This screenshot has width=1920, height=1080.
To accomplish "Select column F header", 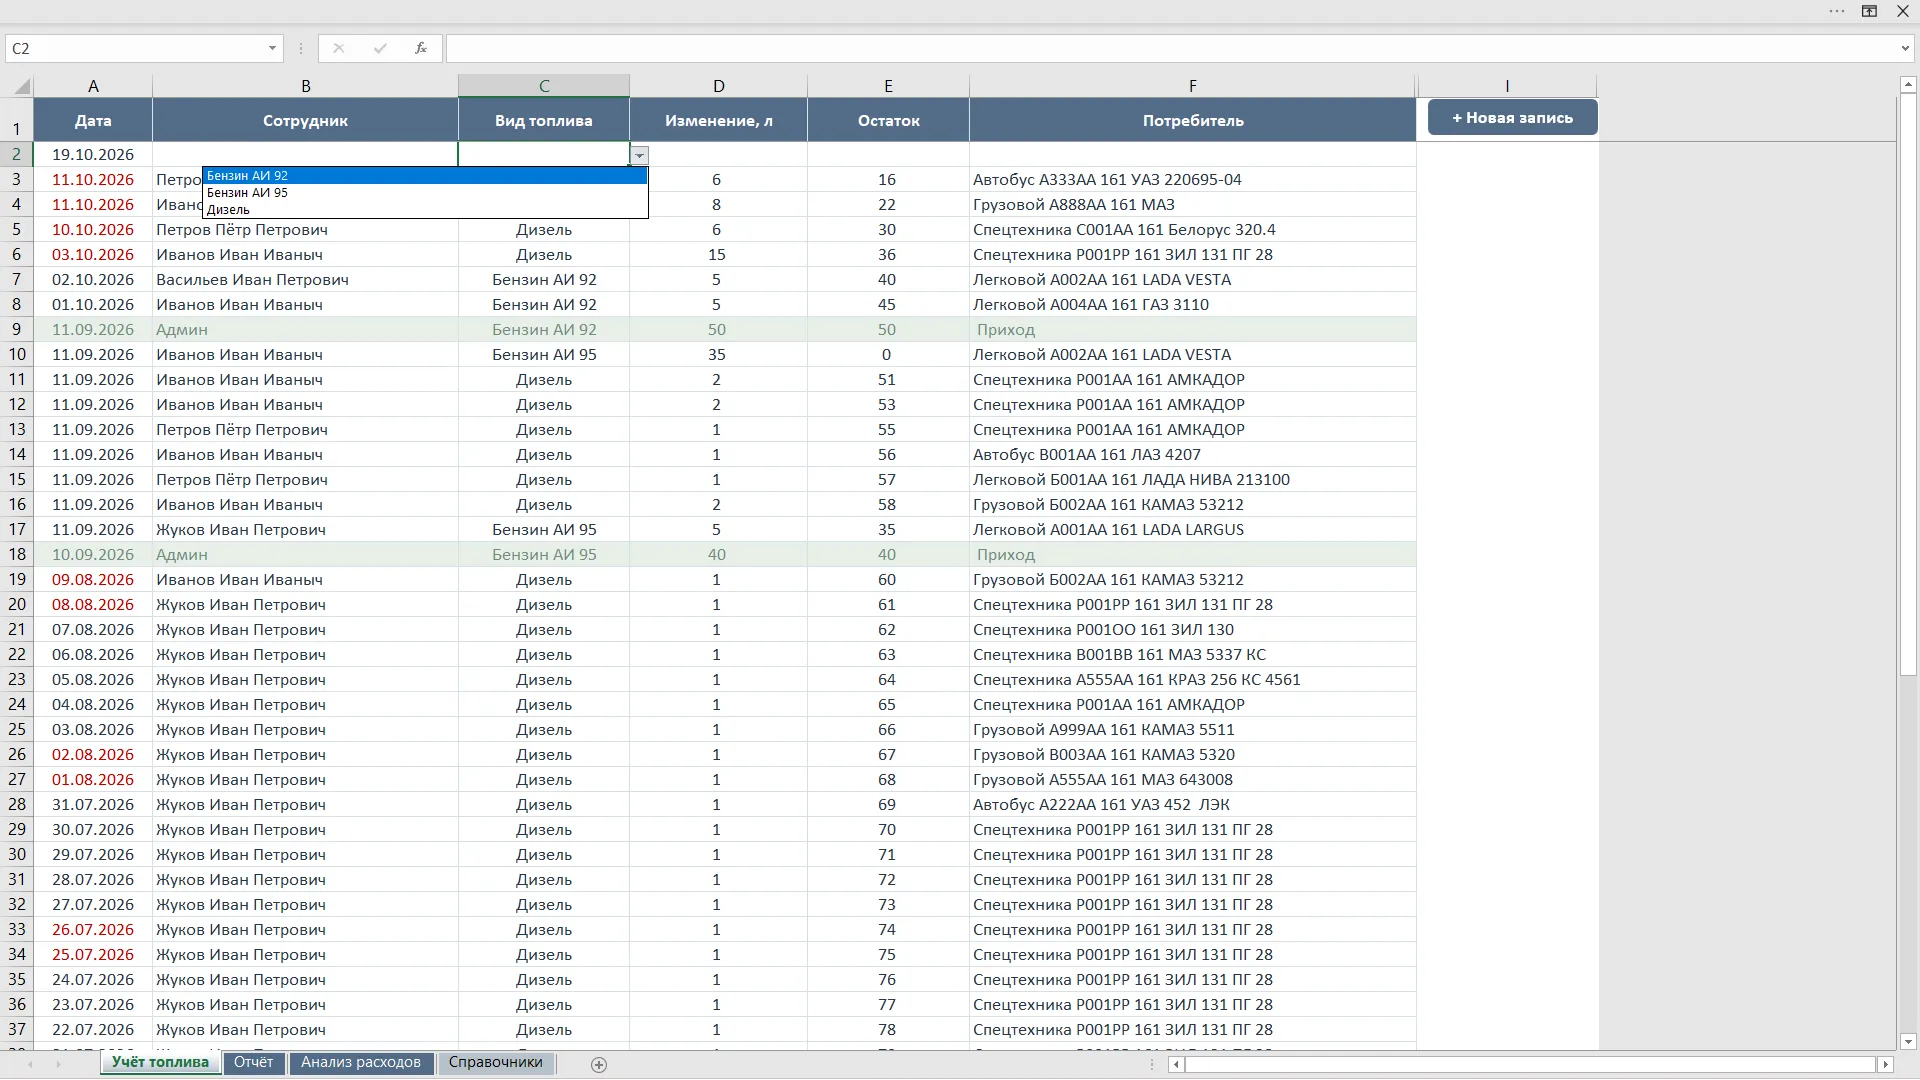I will (1192, 86).
